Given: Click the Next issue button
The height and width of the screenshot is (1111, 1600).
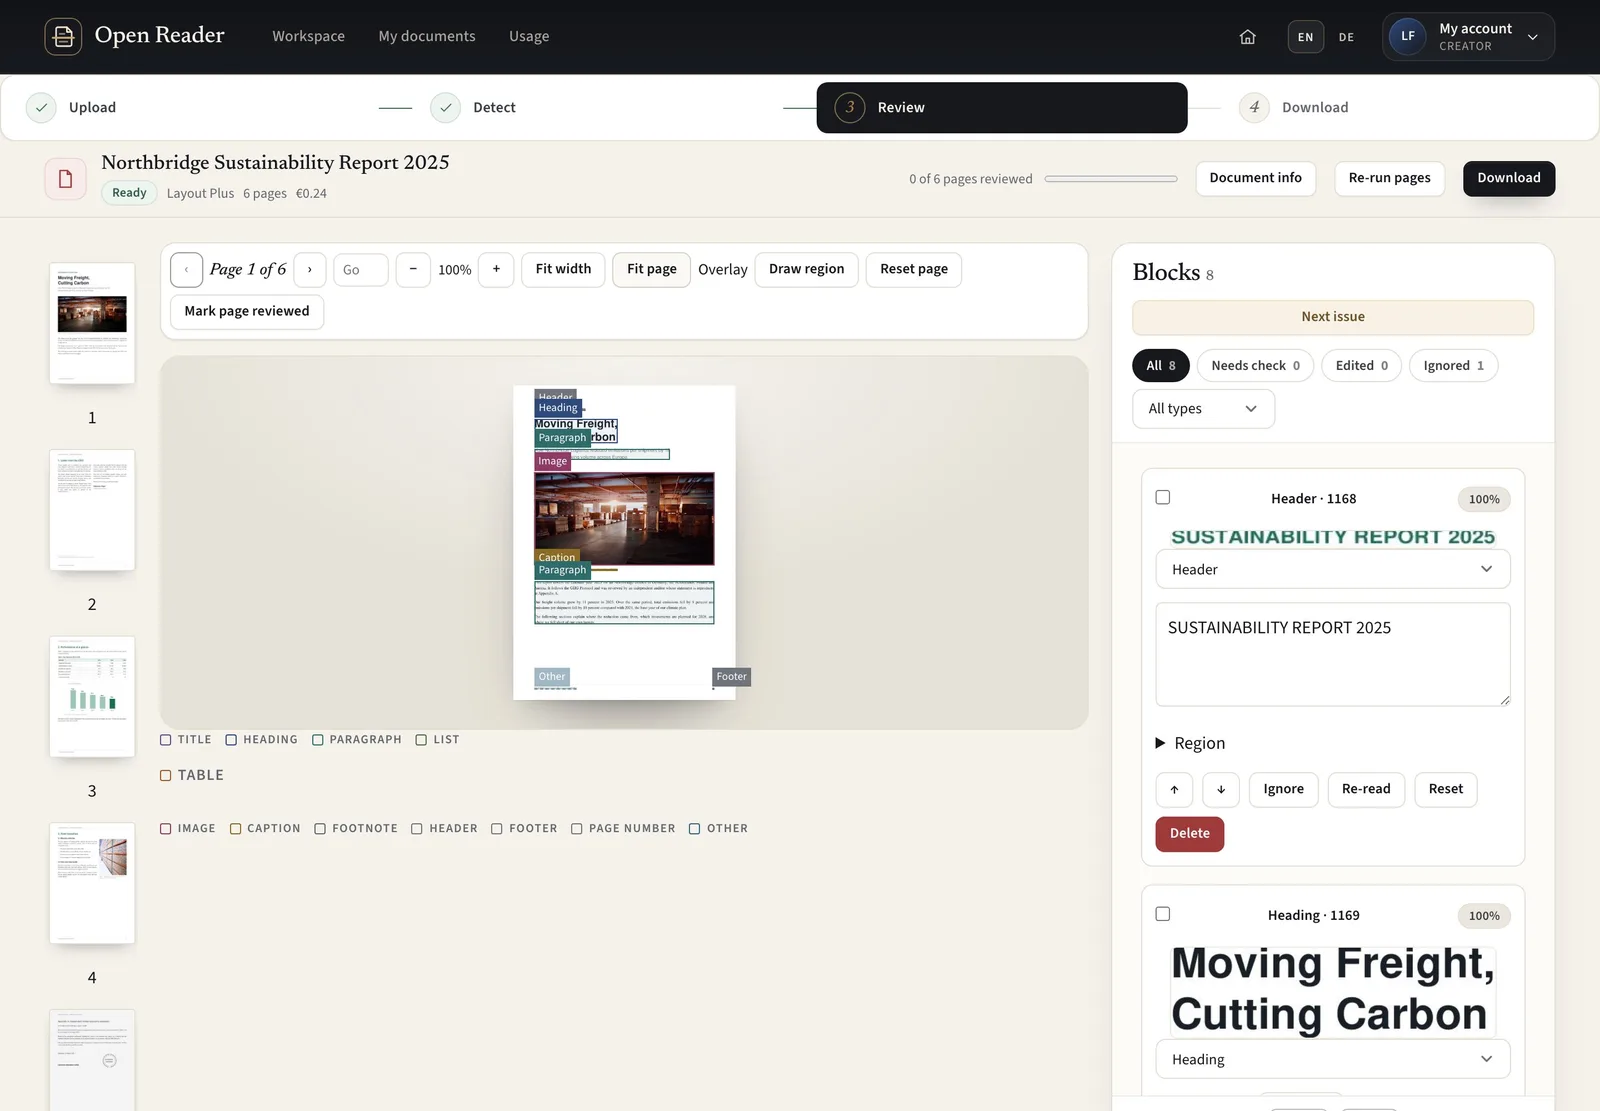Looking at the screenshot, I should click(x=1332, y=317).
